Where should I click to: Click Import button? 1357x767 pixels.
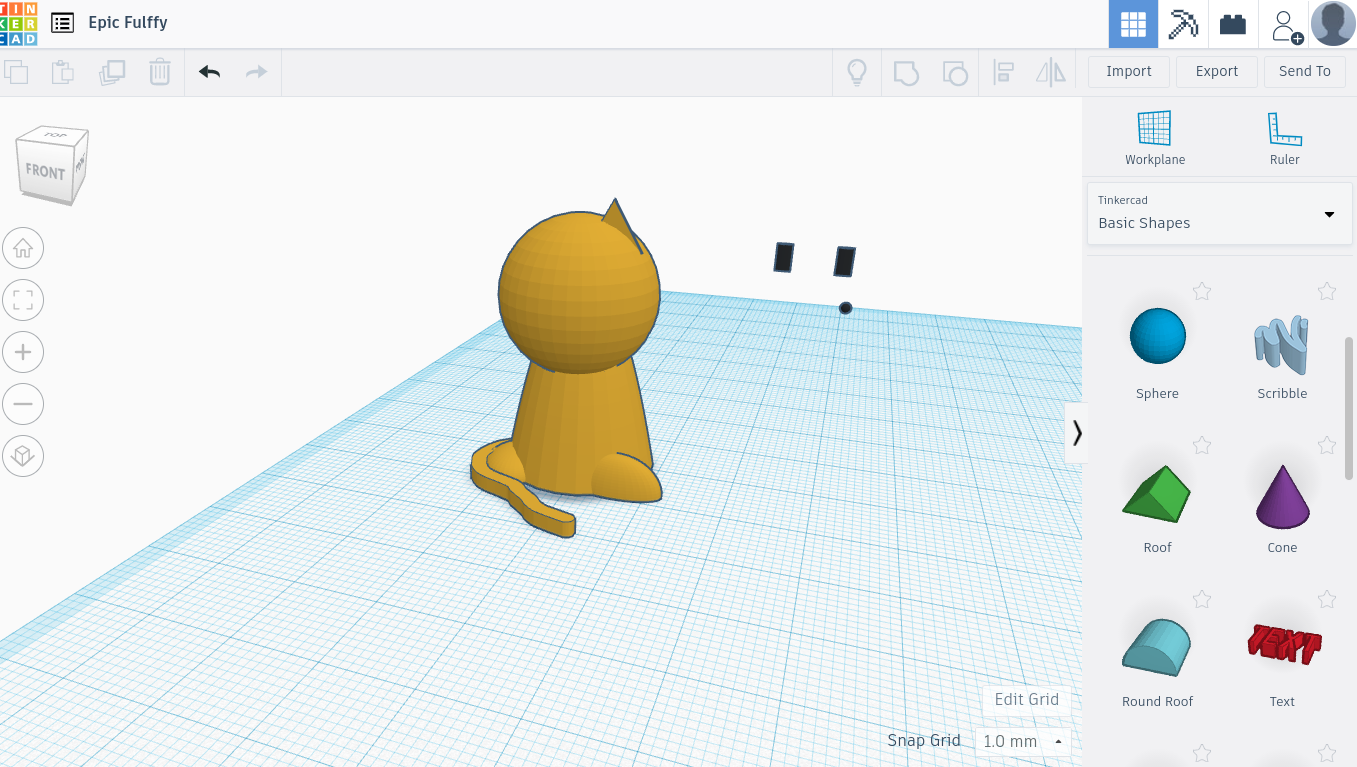pos(1129,71)
